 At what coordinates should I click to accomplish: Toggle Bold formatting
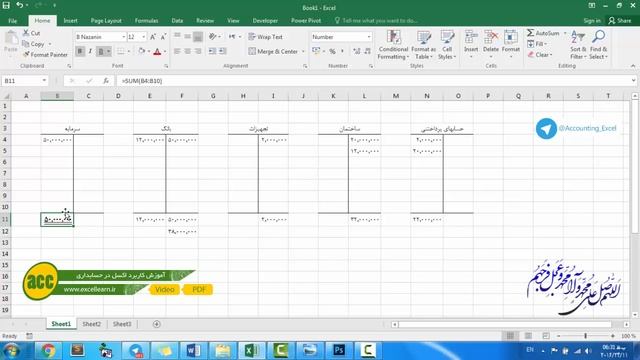tap(80, 51)
